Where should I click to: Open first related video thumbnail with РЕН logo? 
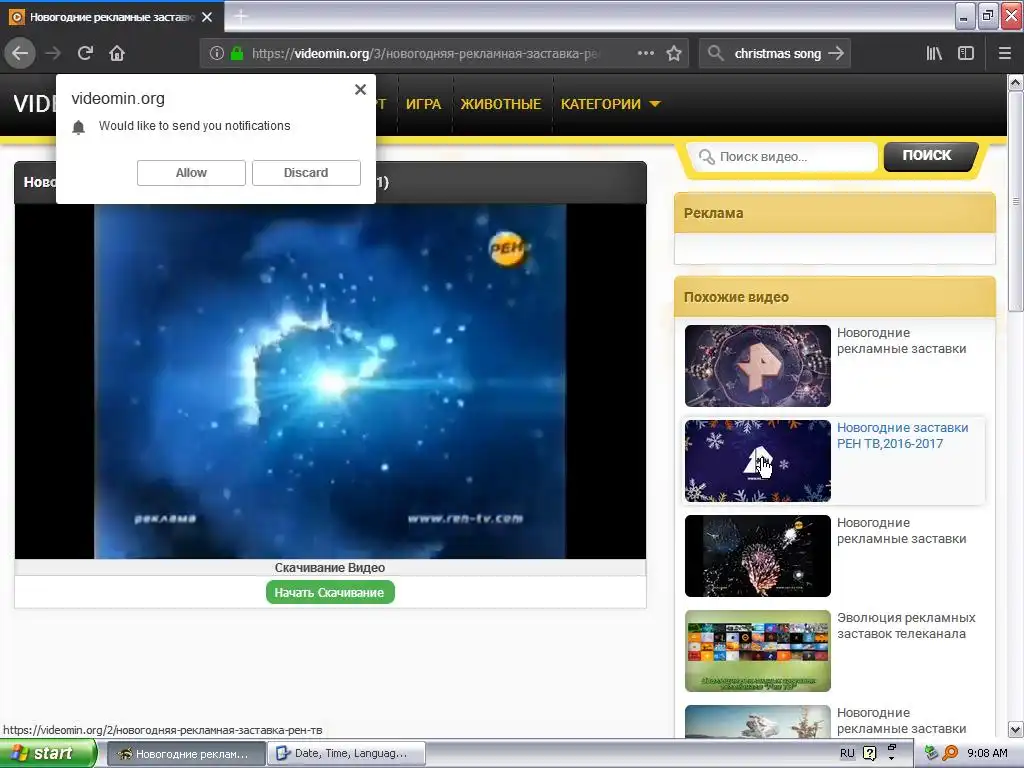tap(758, 366)
